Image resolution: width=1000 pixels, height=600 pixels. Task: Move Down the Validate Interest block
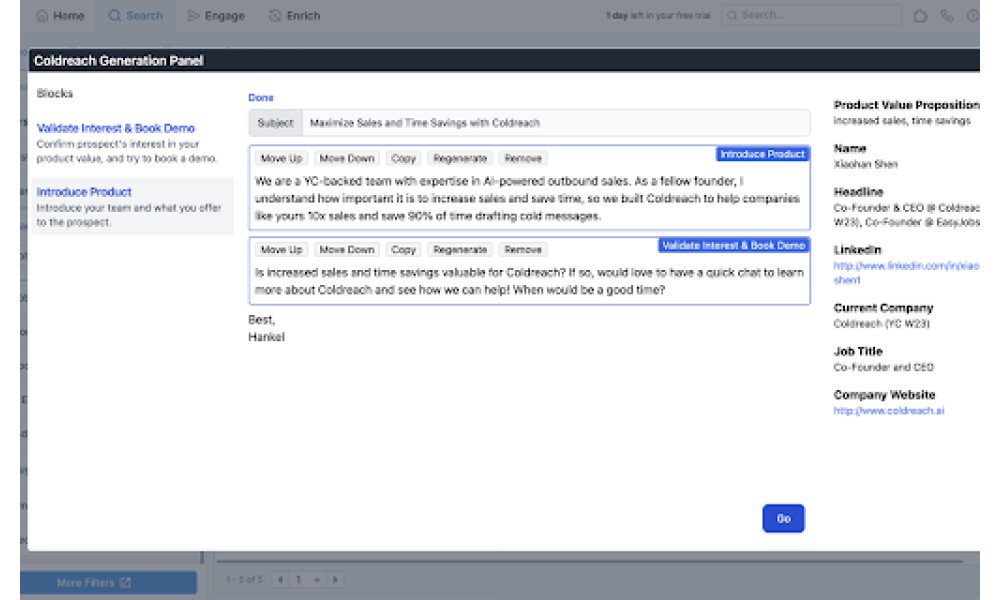tap(347, 250)
